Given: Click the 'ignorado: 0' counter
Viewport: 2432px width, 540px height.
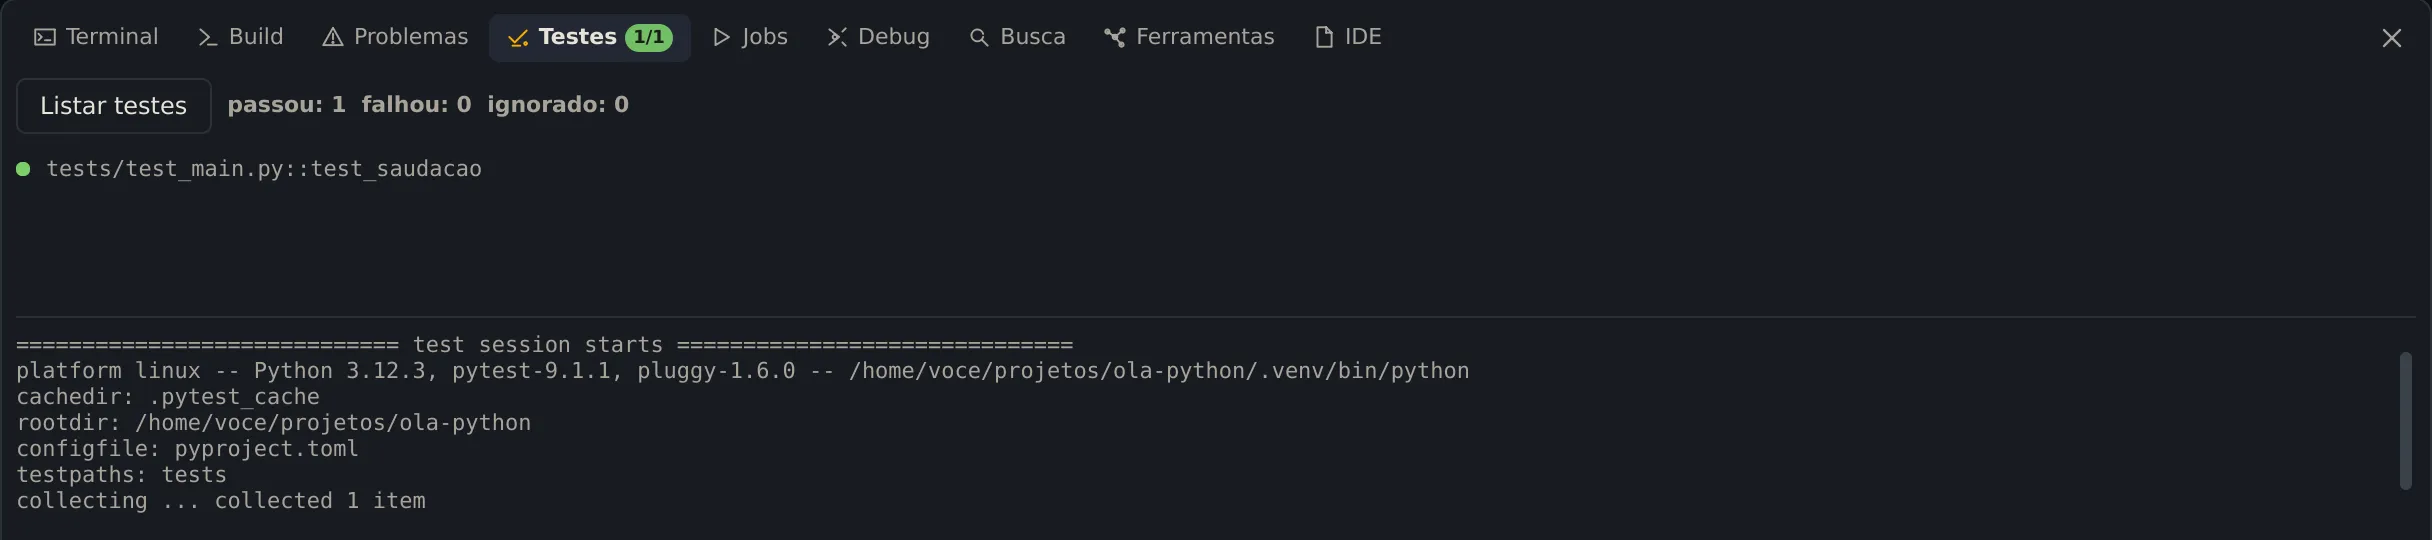Looking at the screenshot, I should (x=558, y=105).
